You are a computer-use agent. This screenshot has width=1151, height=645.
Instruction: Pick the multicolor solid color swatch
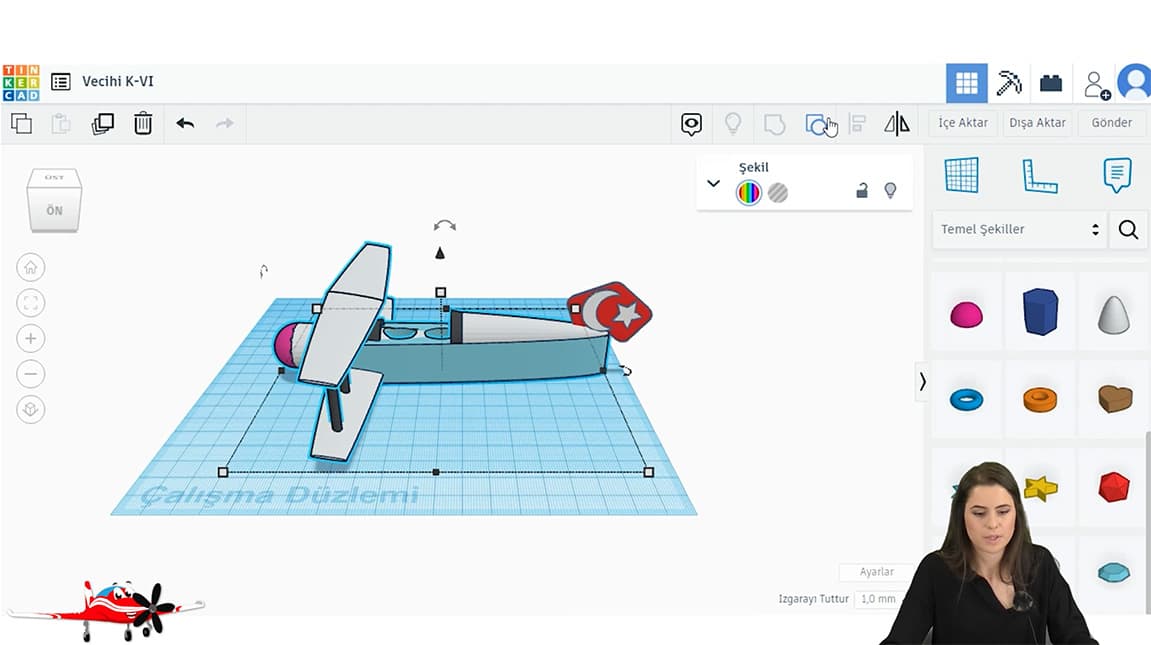[x=749, y=193]
